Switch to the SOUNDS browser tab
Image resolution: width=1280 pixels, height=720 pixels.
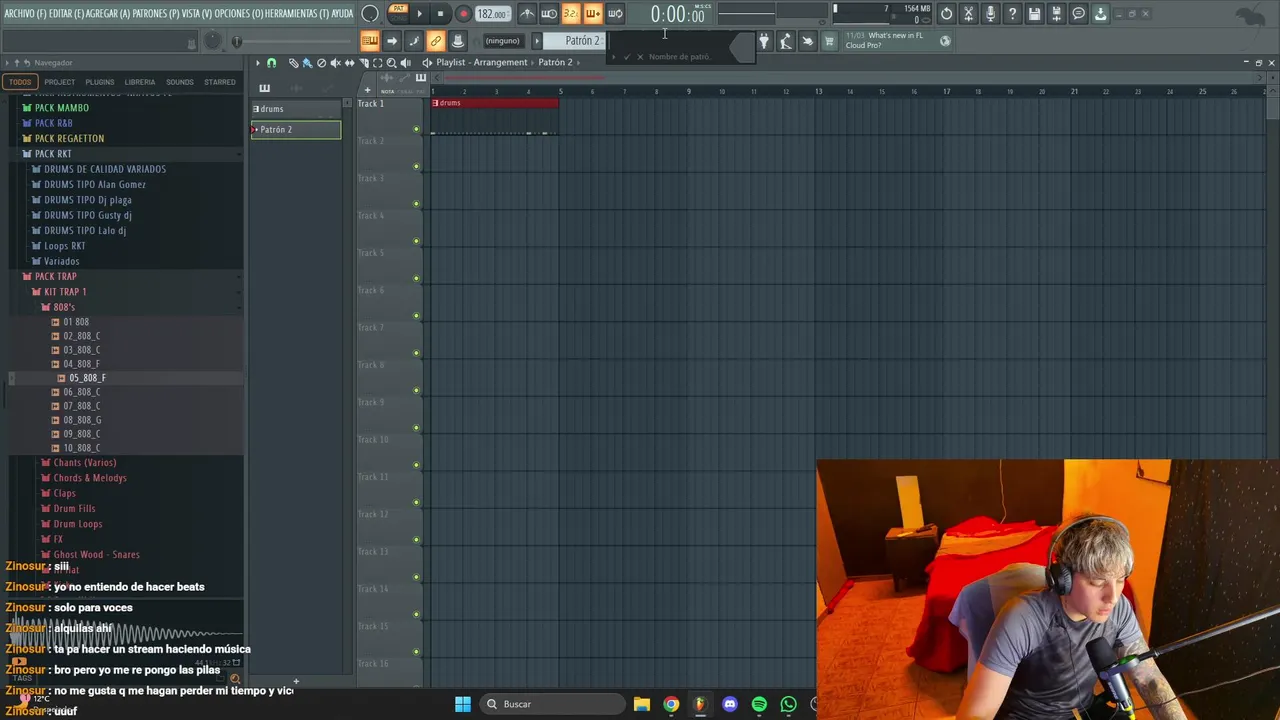click(x=180, y=82)
